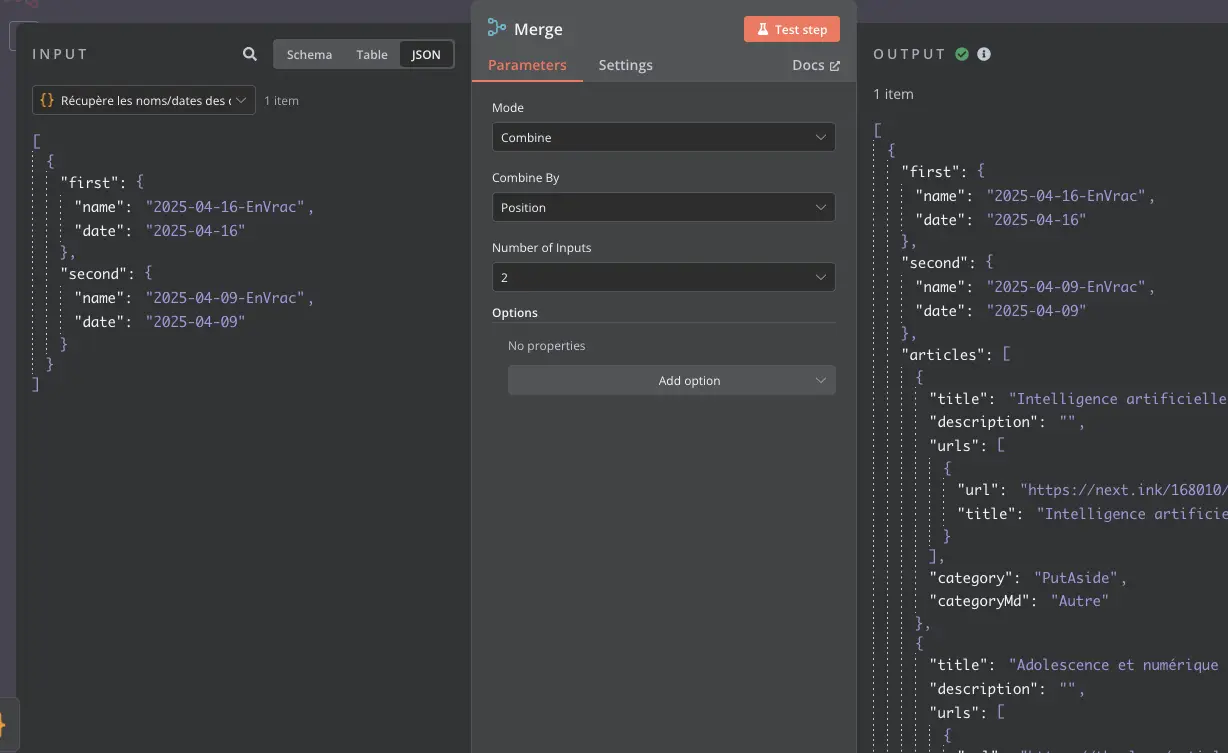Switch input view to Table
This screenshot has width=1228, height=753.
point(372,54)
